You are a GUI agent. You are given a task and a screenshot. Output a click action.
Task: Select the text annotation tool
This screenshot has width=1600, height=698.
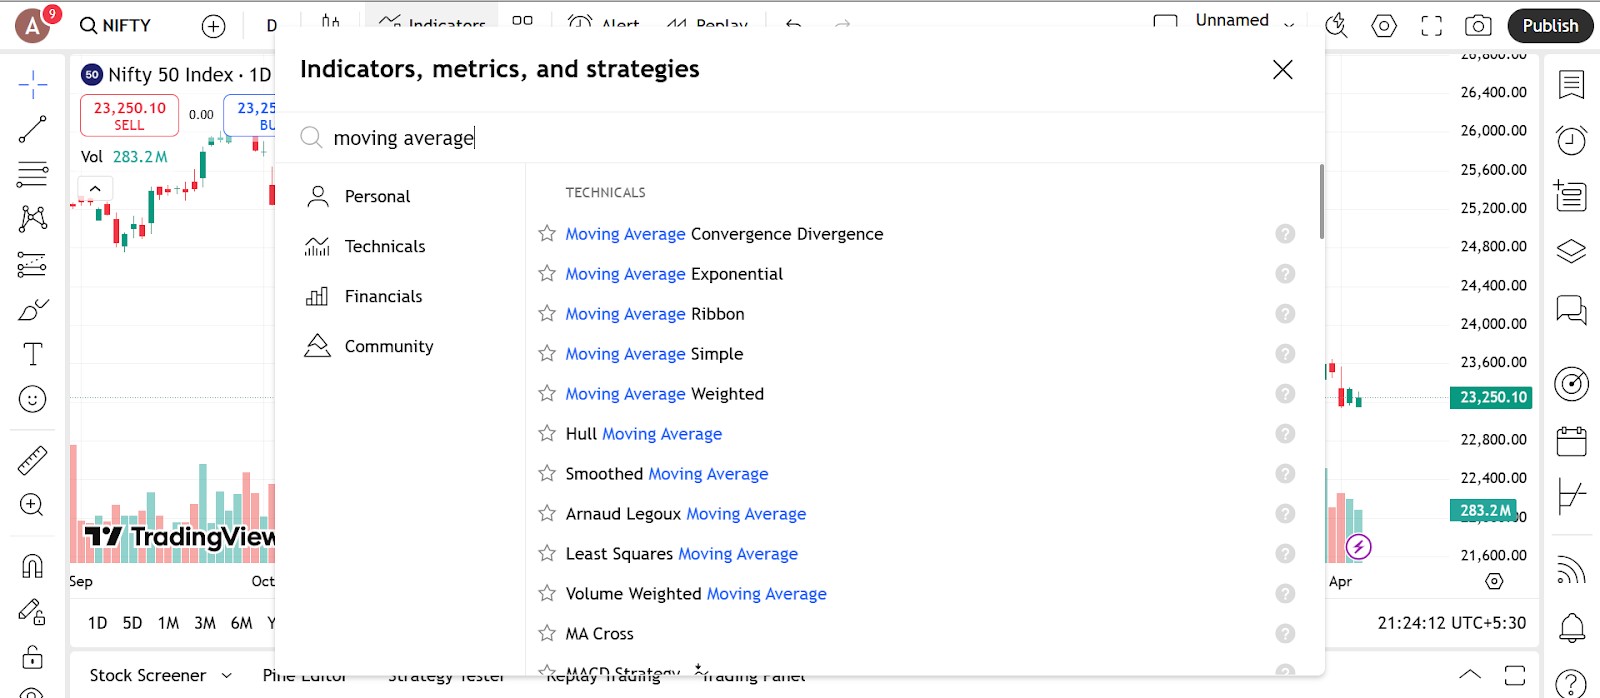[x=33, y=354]
